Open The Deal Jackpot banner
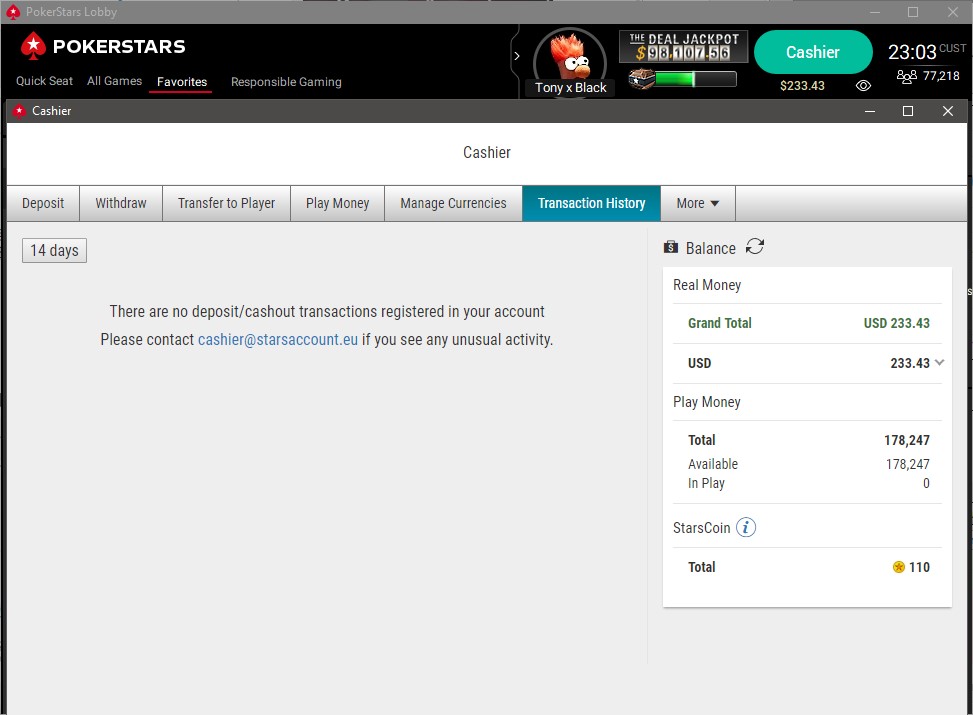 coord(683,47)
